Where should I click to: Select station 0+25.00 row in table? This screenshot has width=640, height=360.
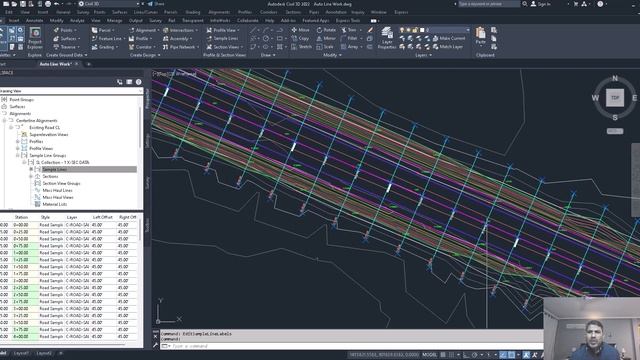pyautogui.click(x=69, y=232)
